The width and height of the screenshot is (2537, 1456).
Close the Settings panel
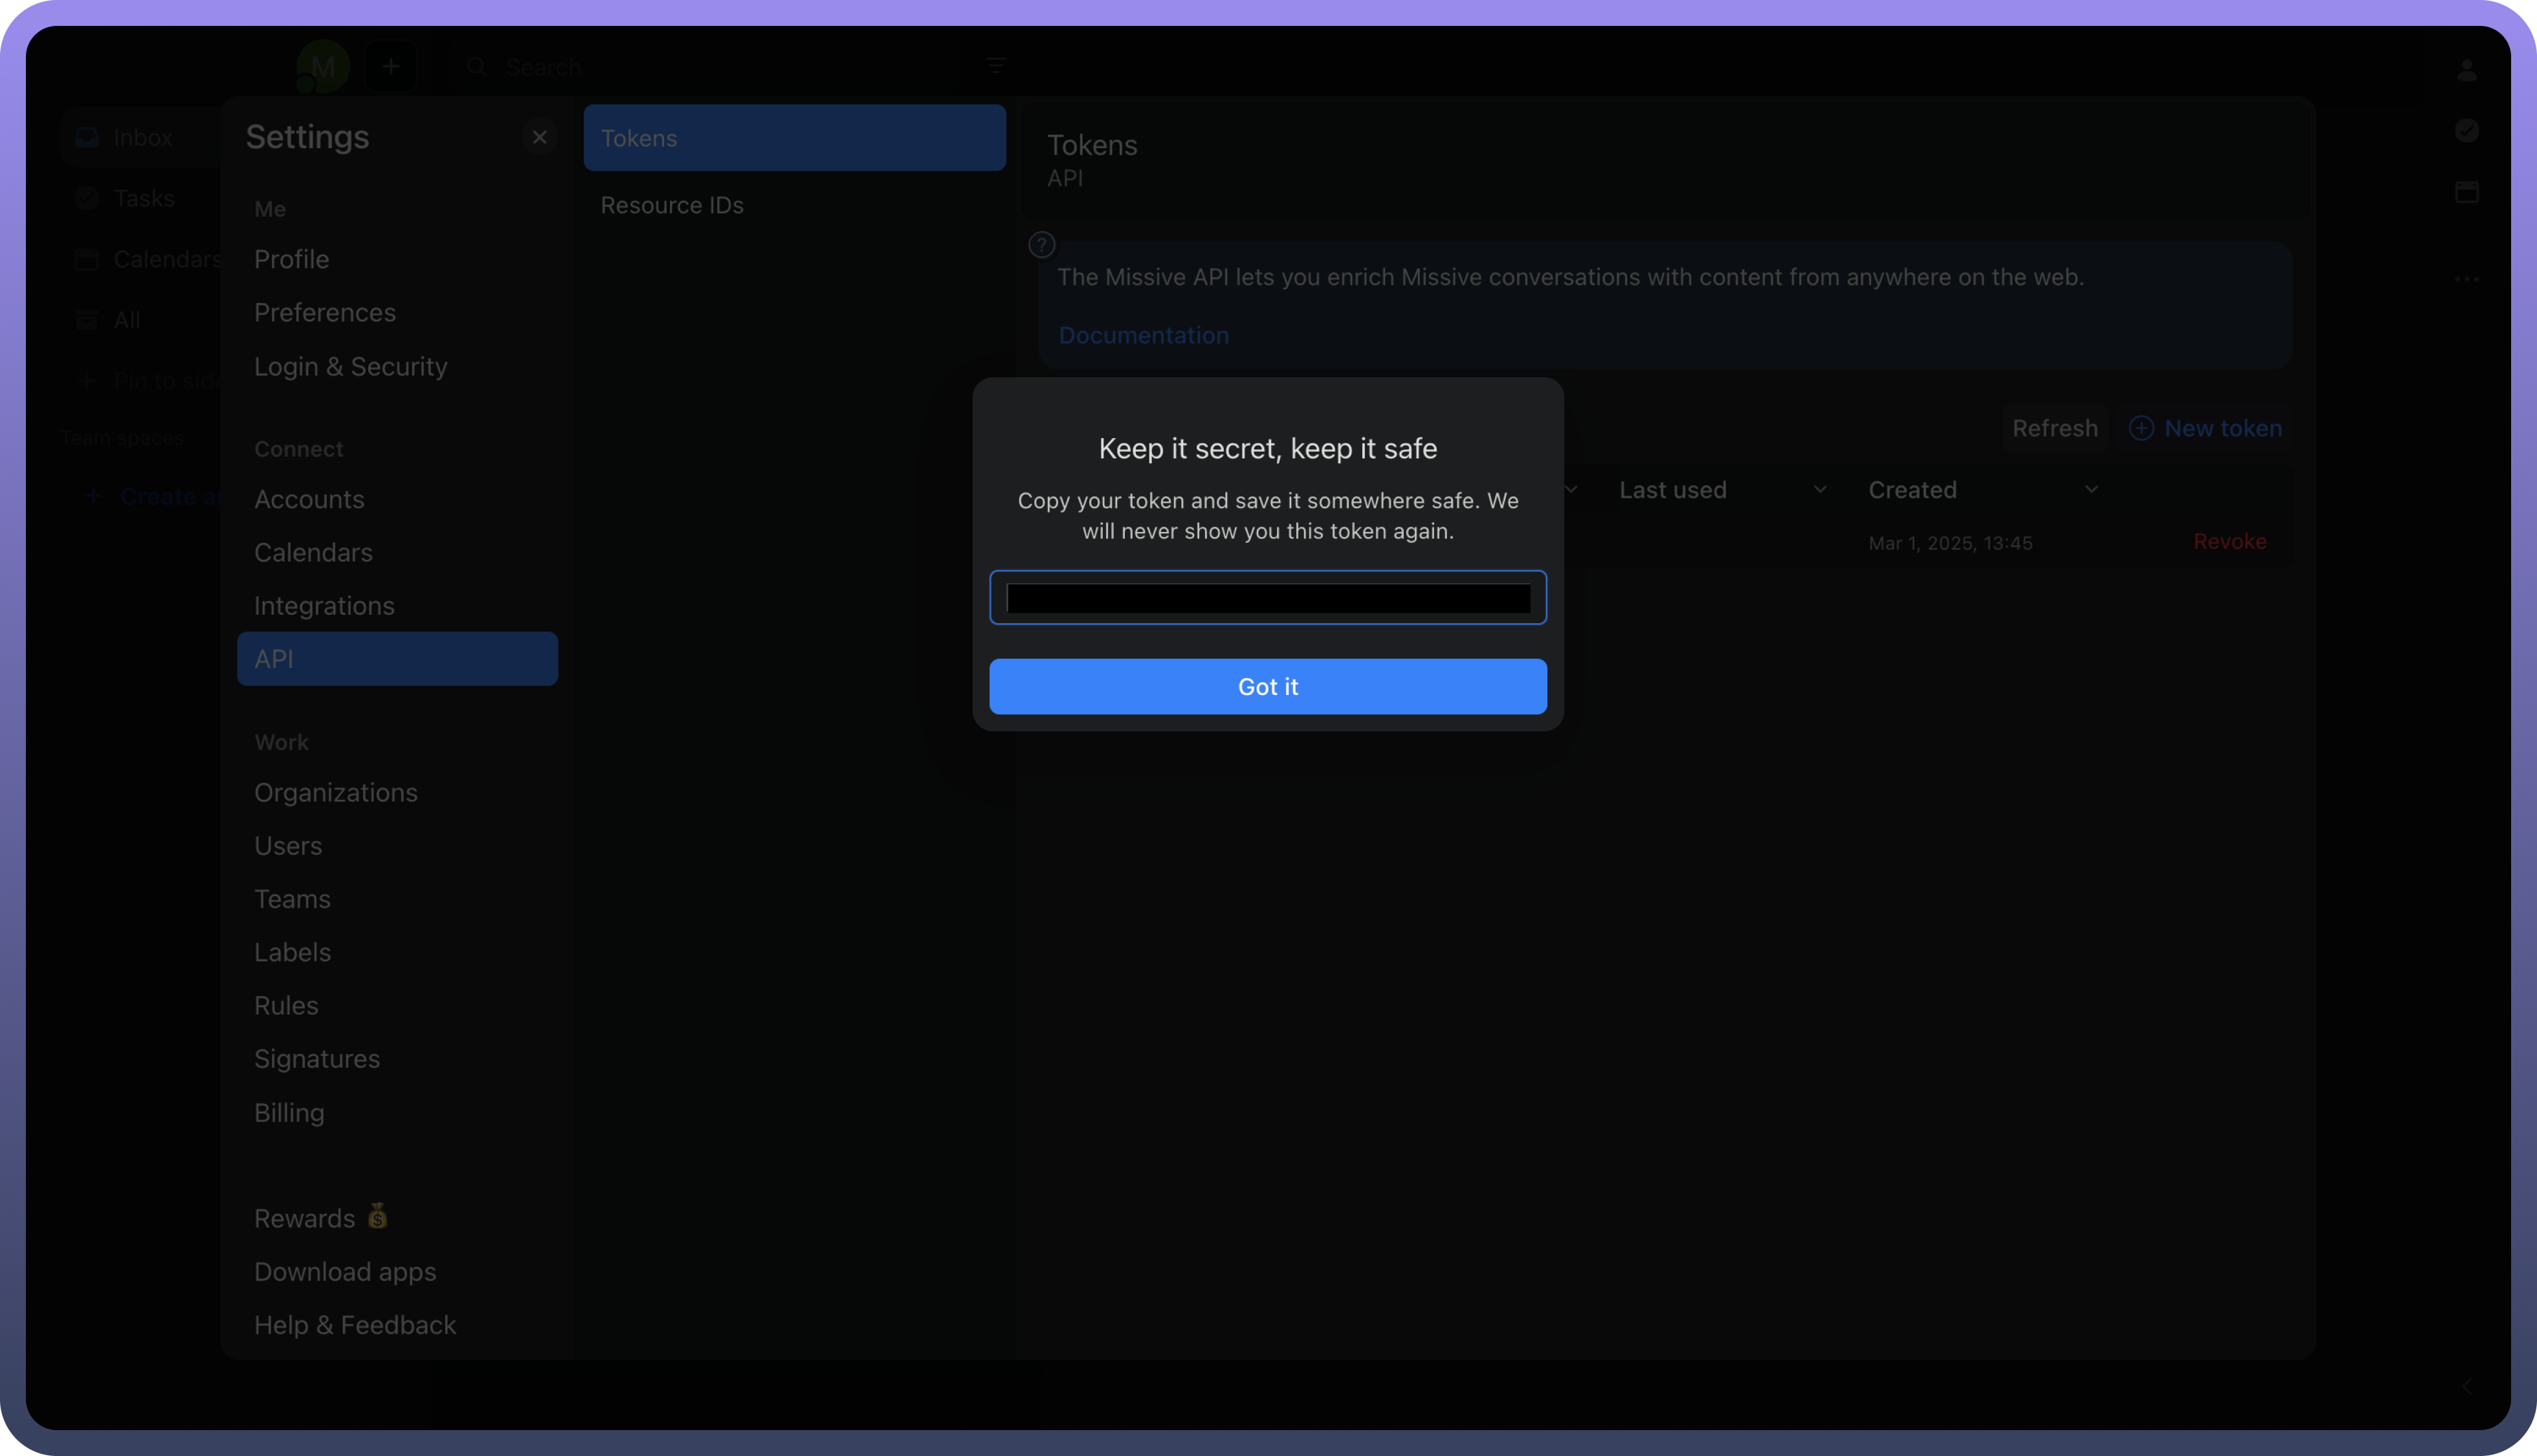tap(539, 137)
